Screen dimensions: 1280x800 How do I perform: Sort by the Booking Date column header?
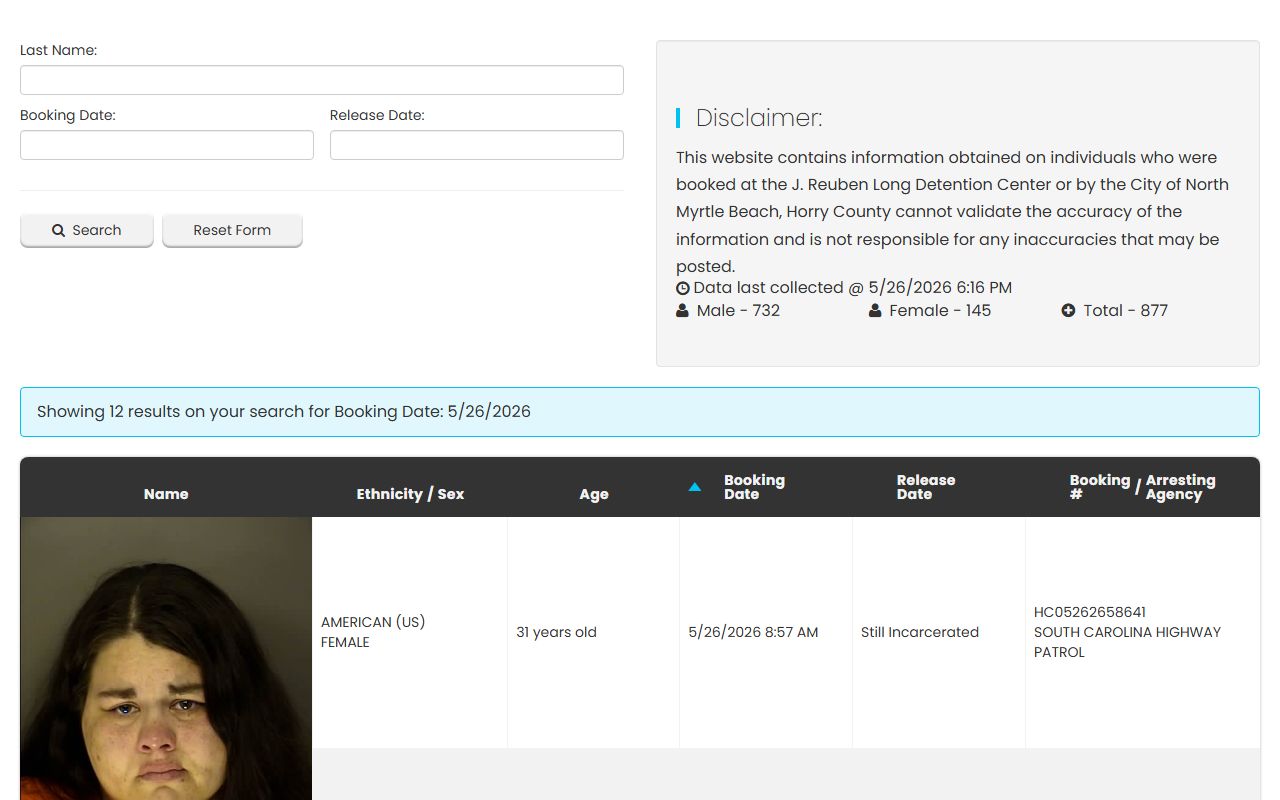[x=754, y=487]
